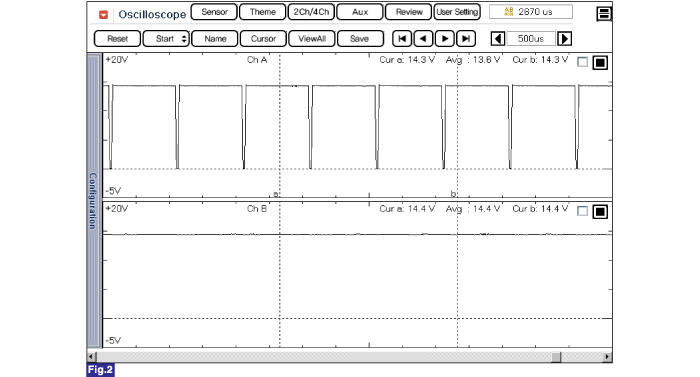Click Ch A '+20V' scale label
This screenshot has height=377, width=700.
117,60
